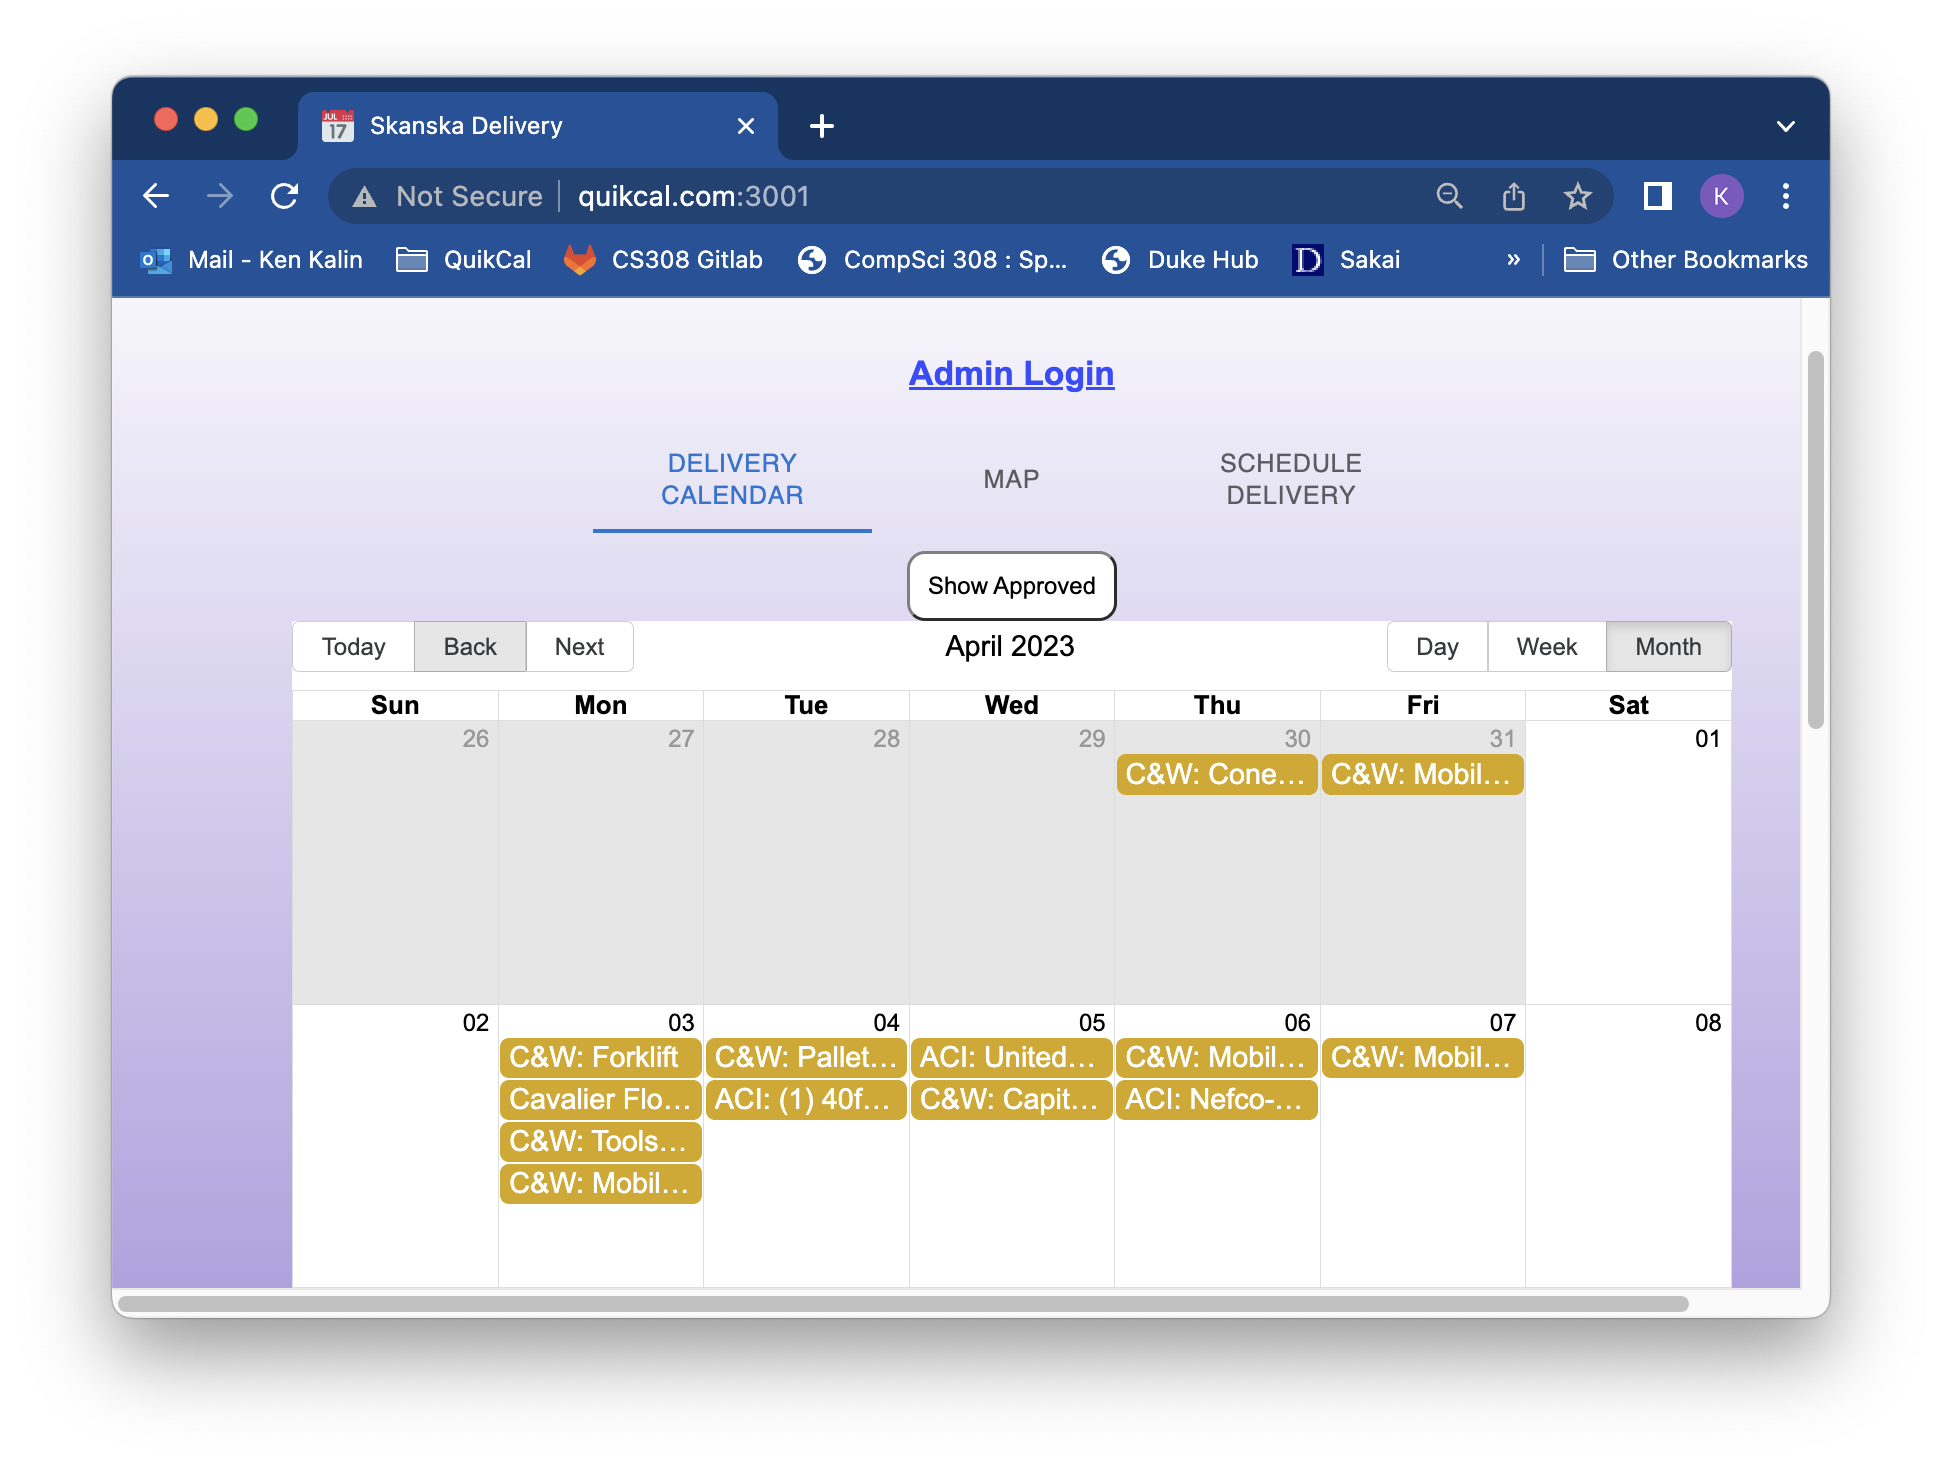Viewport: 1942px width, 1466px height.
Task: Reload the QuikCal page
Action: (x=285, y=196)
